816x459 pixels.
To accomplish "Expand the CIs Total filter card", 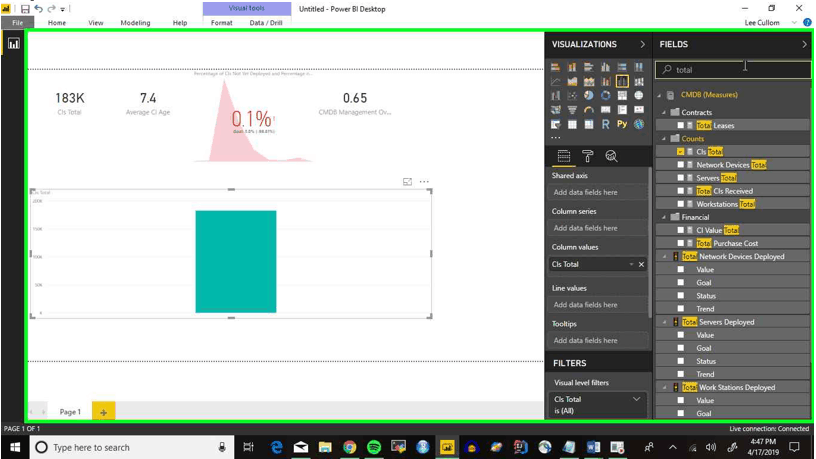I will 636,399.
